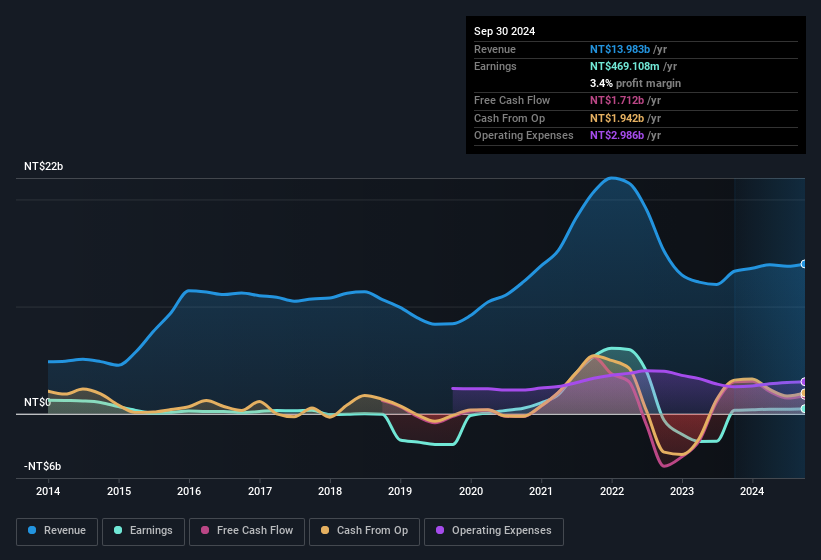Click the teal Earnings endpoint marker
821x560 pixels.
804,409
